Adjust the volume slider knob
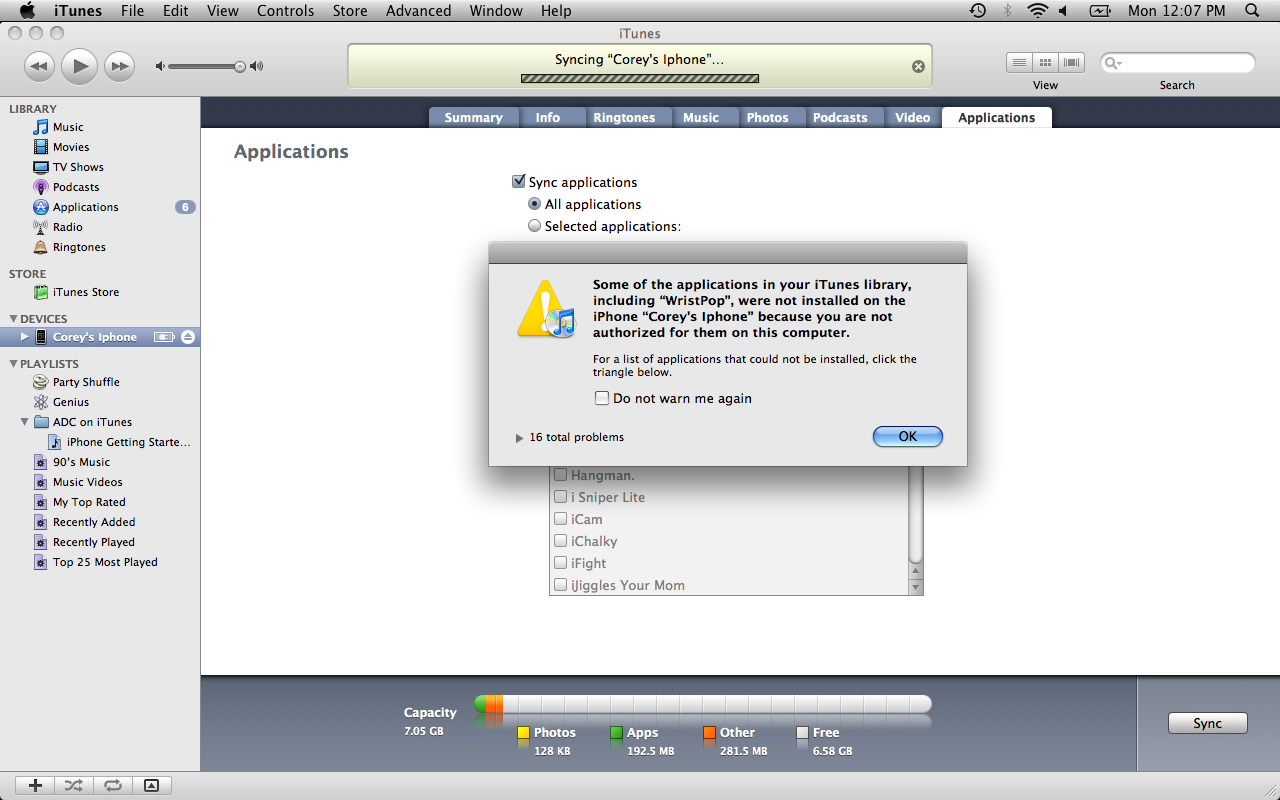 point(240,67)
